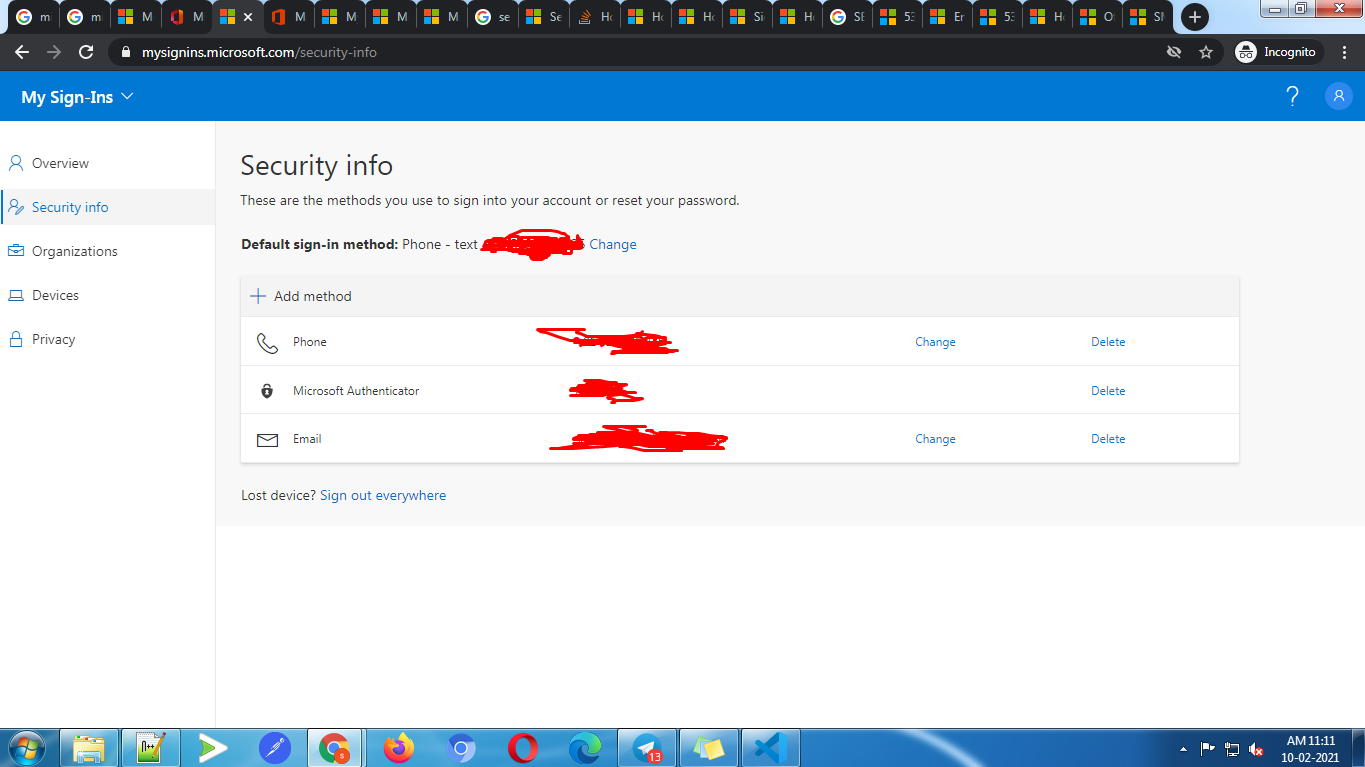Open Visual Studio Code from the taskbar
1365x767 pixels.
(771, 748)
